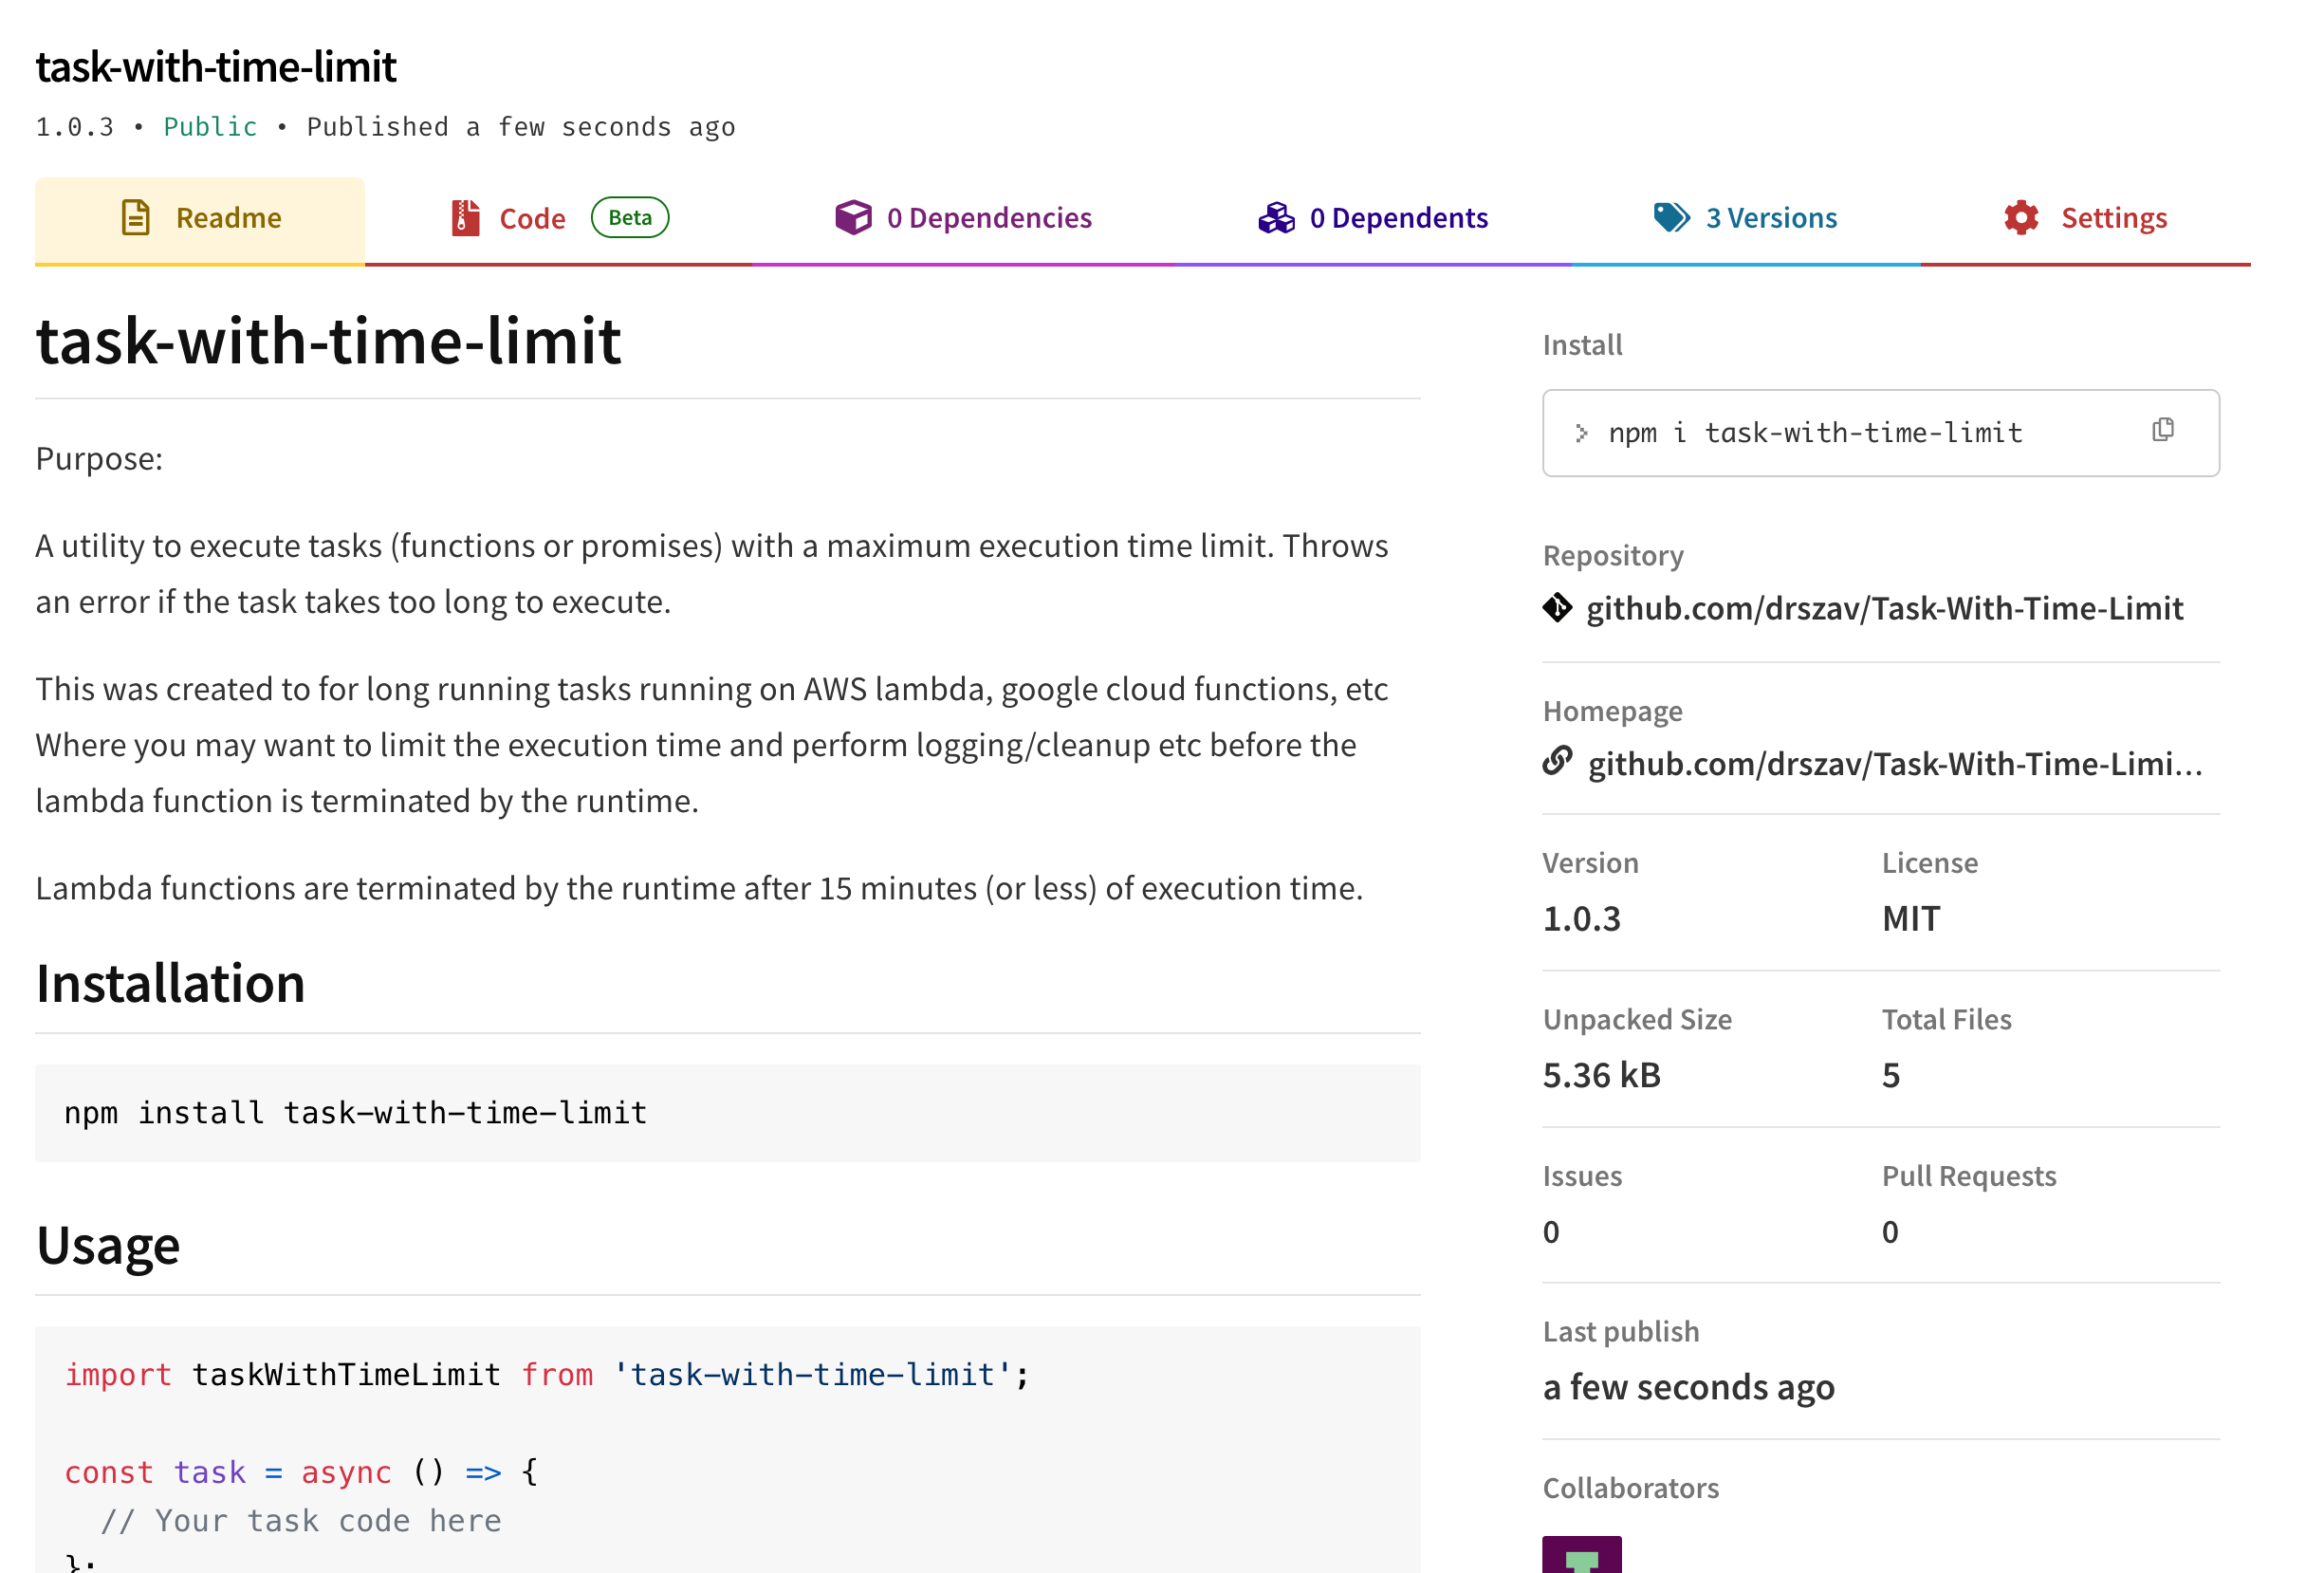Click the Beta badge
Image resolution: width=2324 pixels, height=1573 pixels.
pos(630,218)
